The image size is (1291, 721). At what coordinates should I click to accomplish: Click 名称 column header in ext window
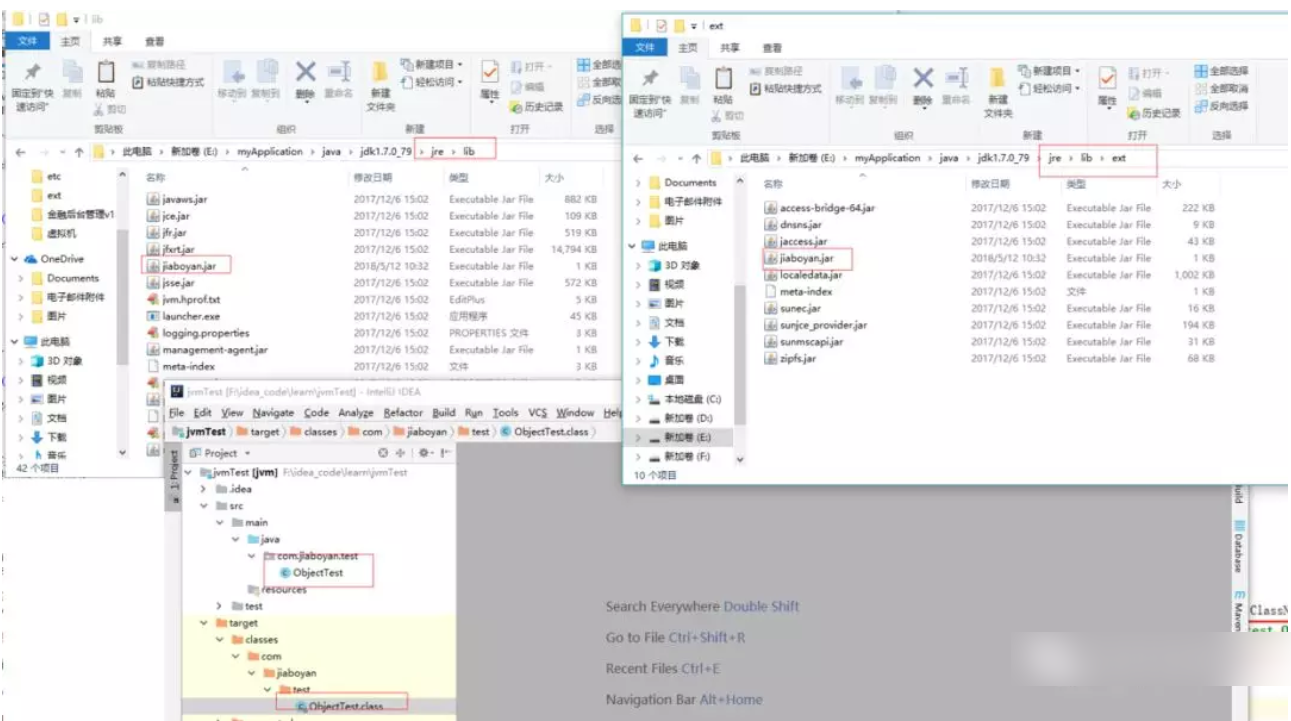tap(773, 184)
